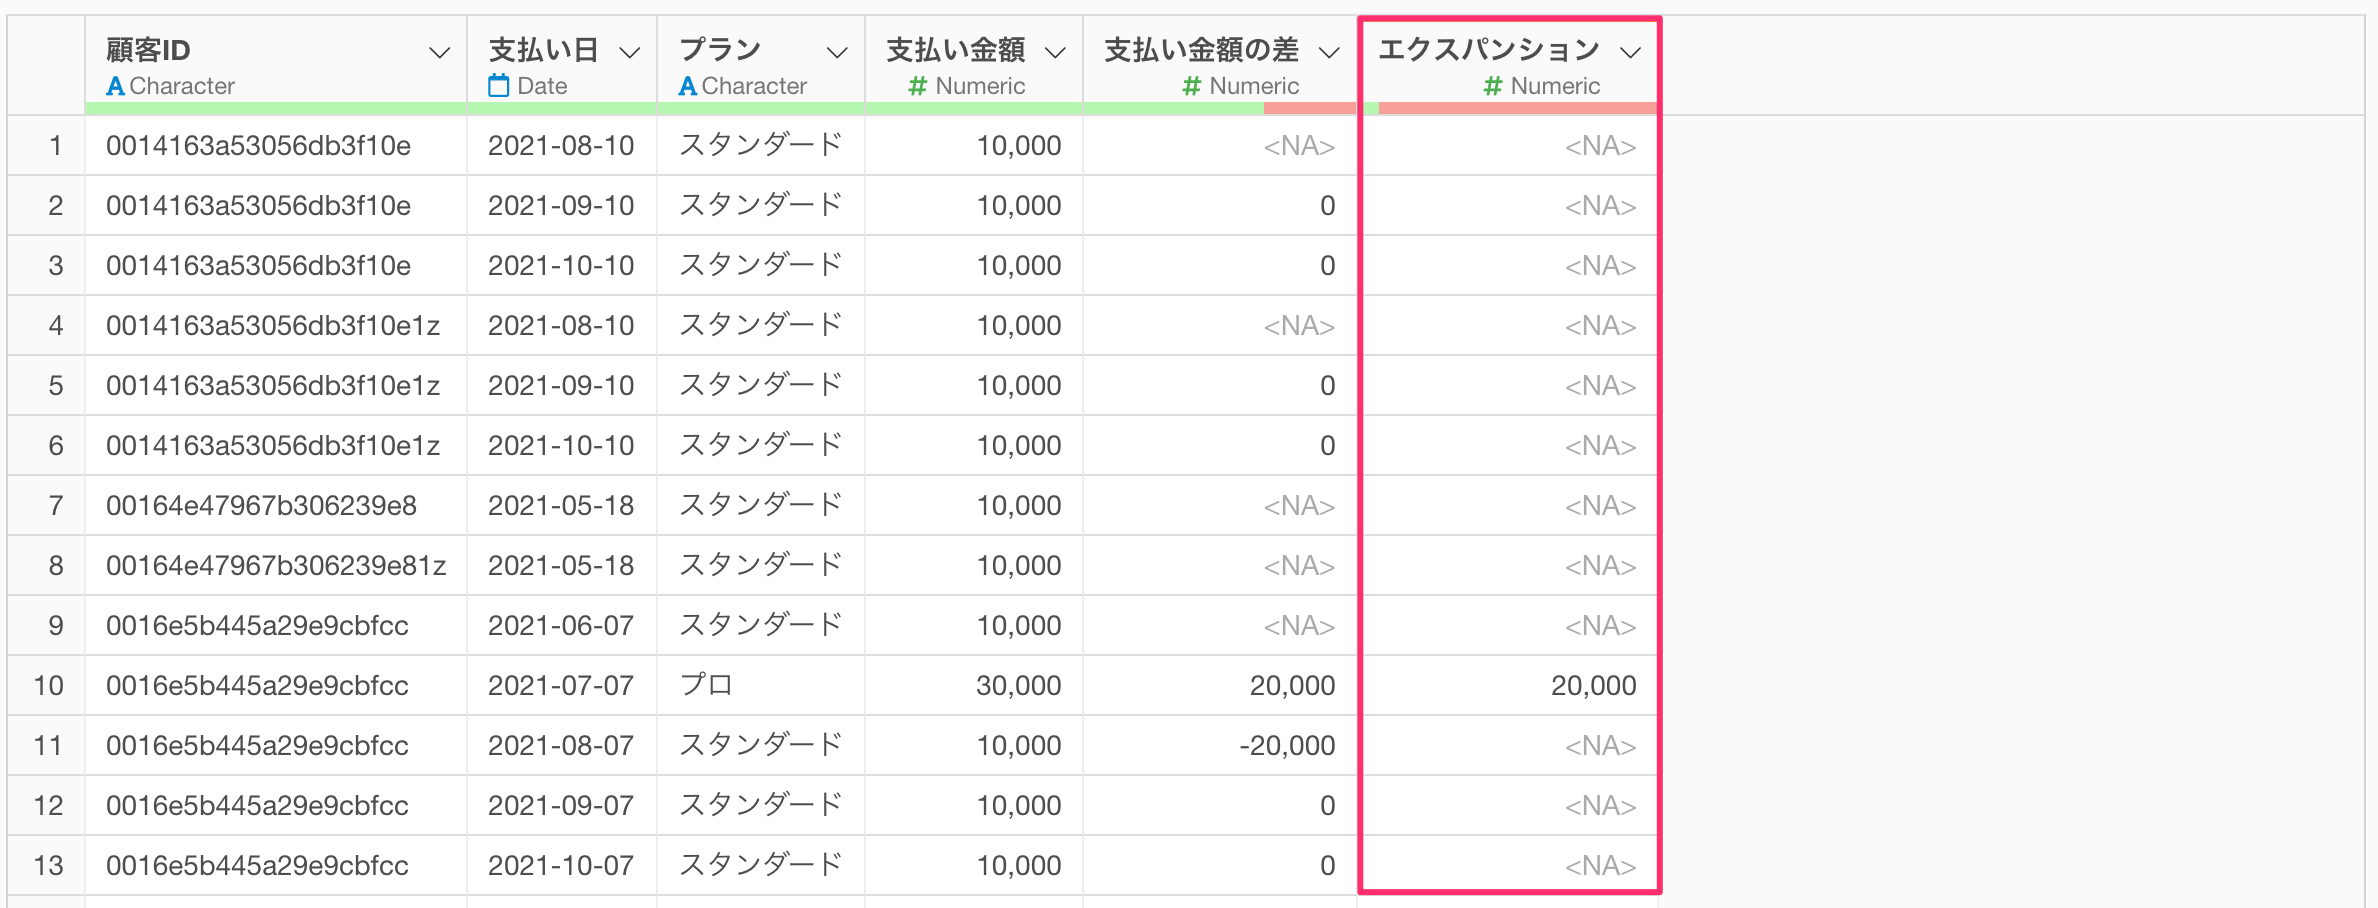Click the calendar Date icon under 支払い日
Image resolution: width=2378 pixels, height=908 pixels.
click(x=498, y=86)
